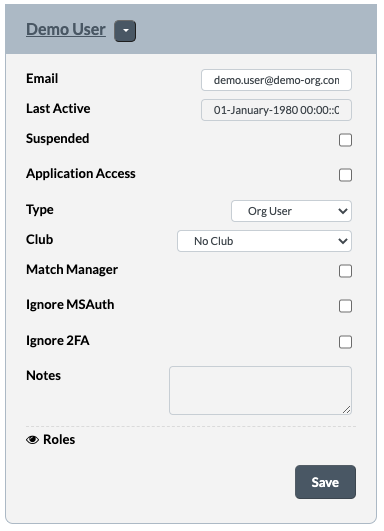Enable the Application Access checkbox
The height and width of the screenshot is (531, 384).
(x=345, y=175)
